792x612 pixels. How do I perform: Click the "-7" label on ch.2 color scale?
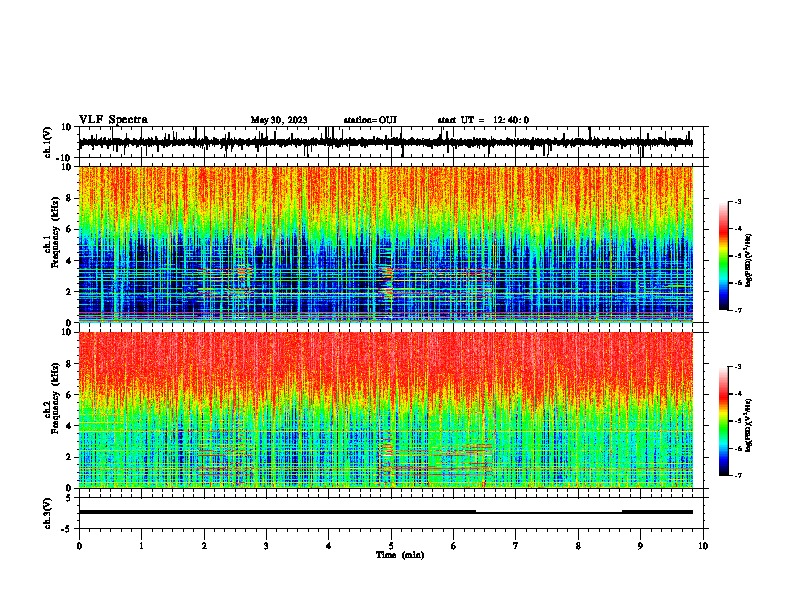tap(738, 476)
